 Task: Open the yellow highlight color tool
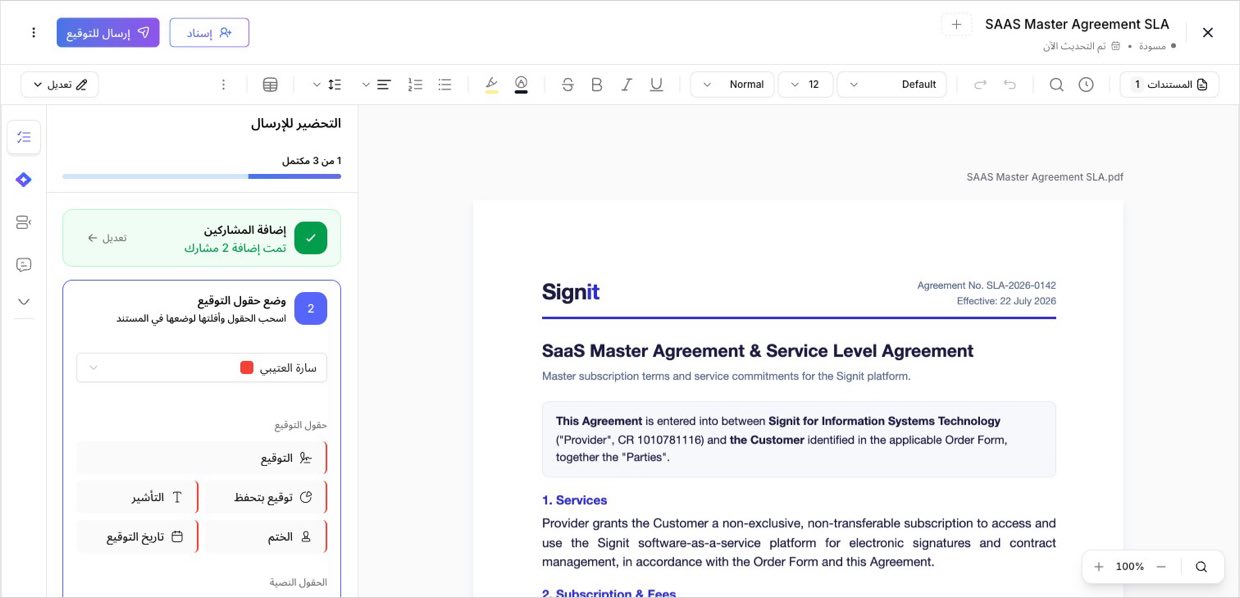click(491, 85)
